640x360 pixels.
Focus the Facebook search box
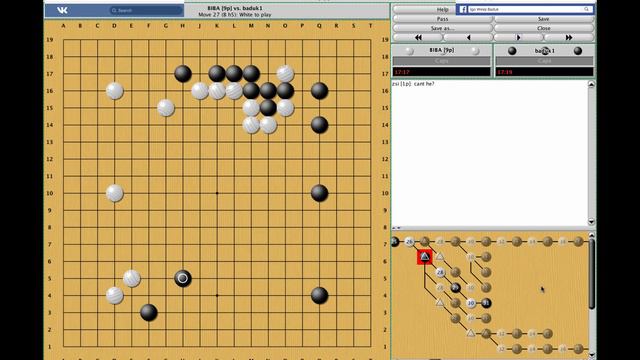[529, 9]
